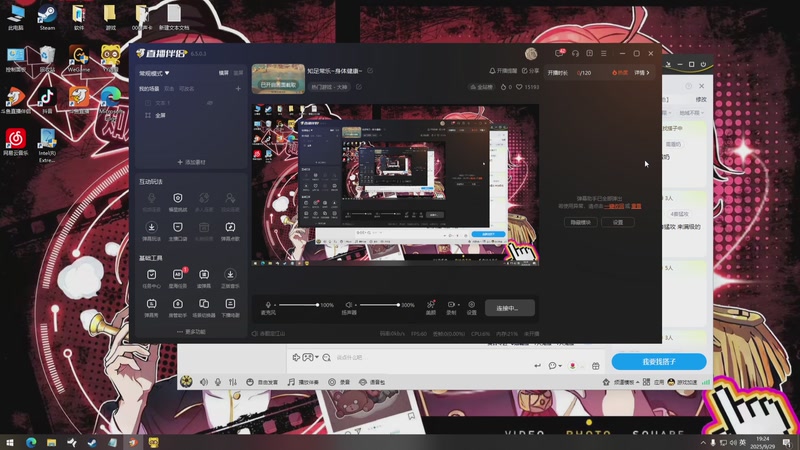
Task: Open the 主播口袋 feature
Action: [x=178, y=231]
